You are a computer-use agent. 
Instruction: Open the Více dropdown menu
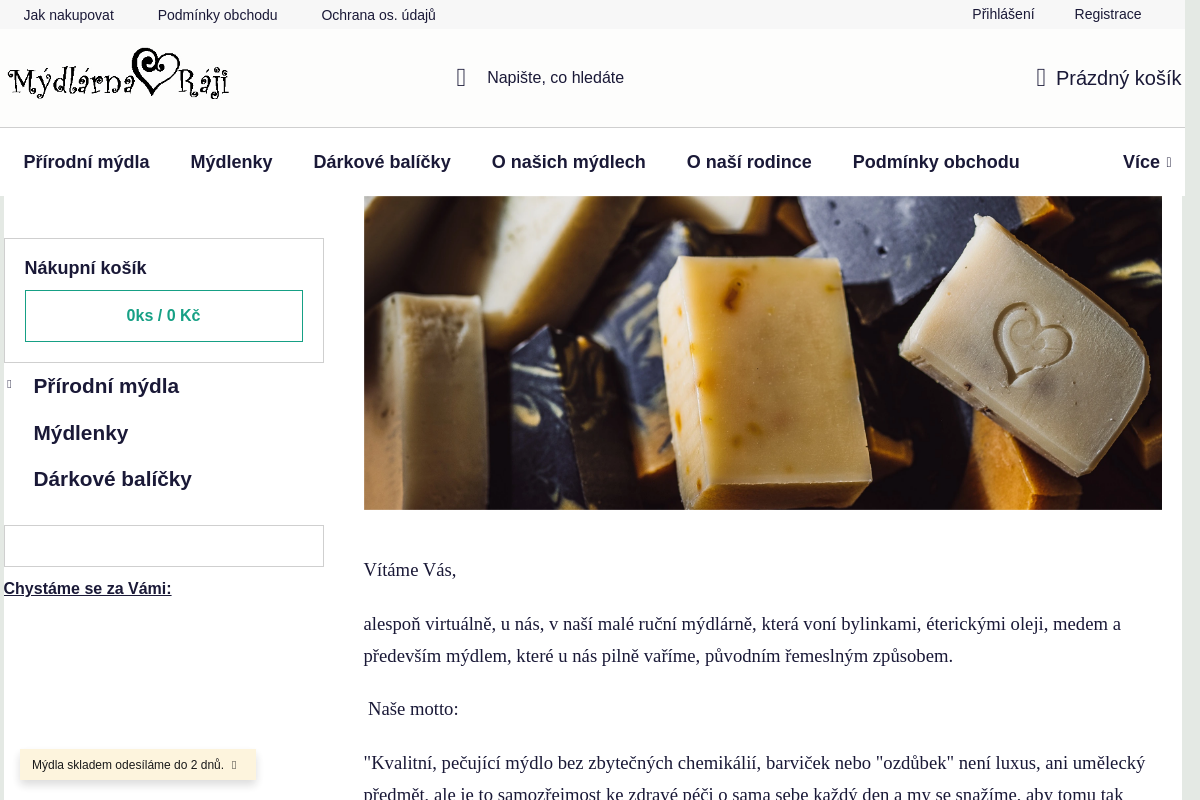click(x=1146, y=162)
